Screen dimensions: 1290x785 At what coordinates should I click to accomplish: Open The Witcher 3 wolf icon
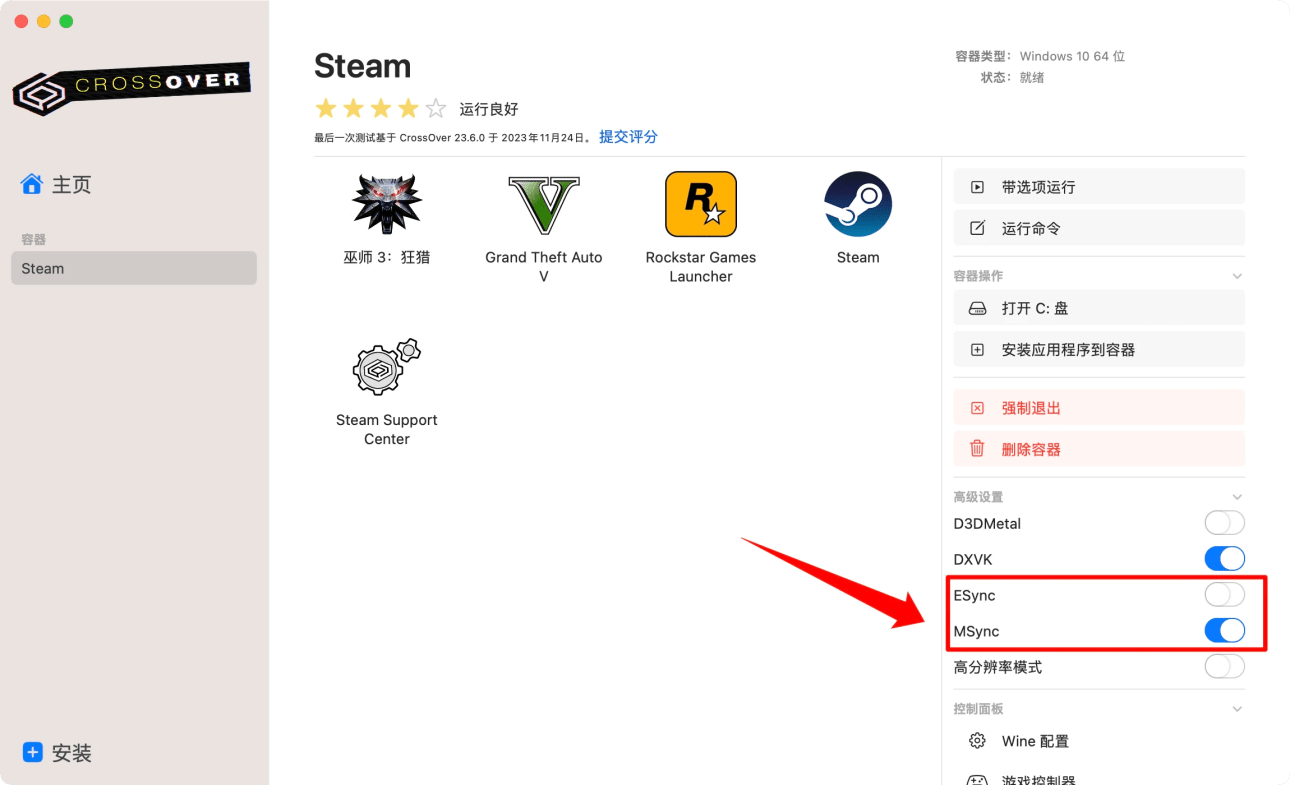(x=386, y=204)
